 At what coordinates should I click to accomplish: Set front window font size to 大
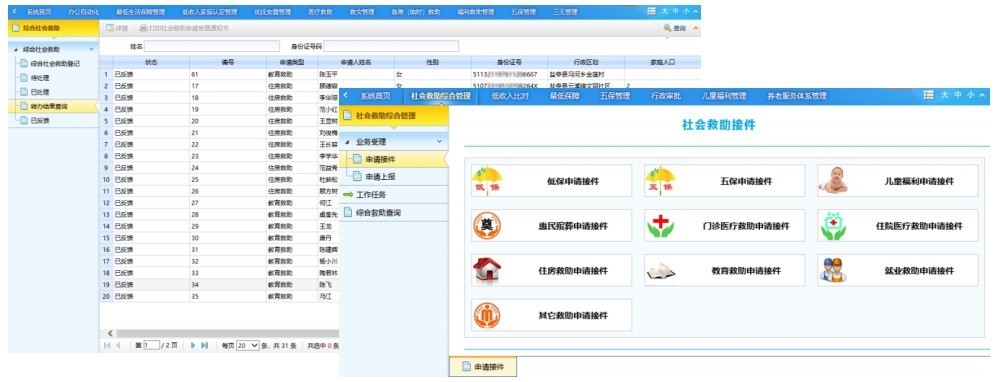click(x=944, y=95)
